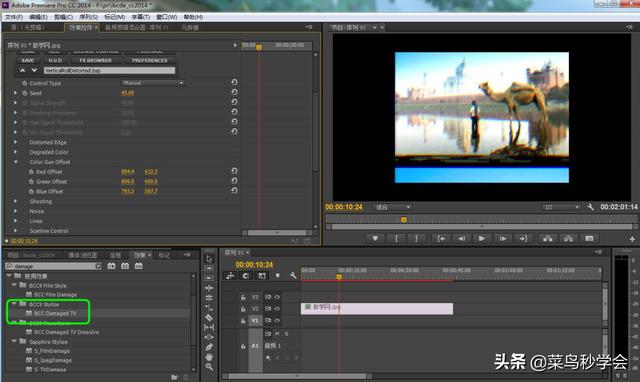The width and height of the screenshot is (640, 382).
Task: Reset the Seed parameter
Action: click(234, 92)
